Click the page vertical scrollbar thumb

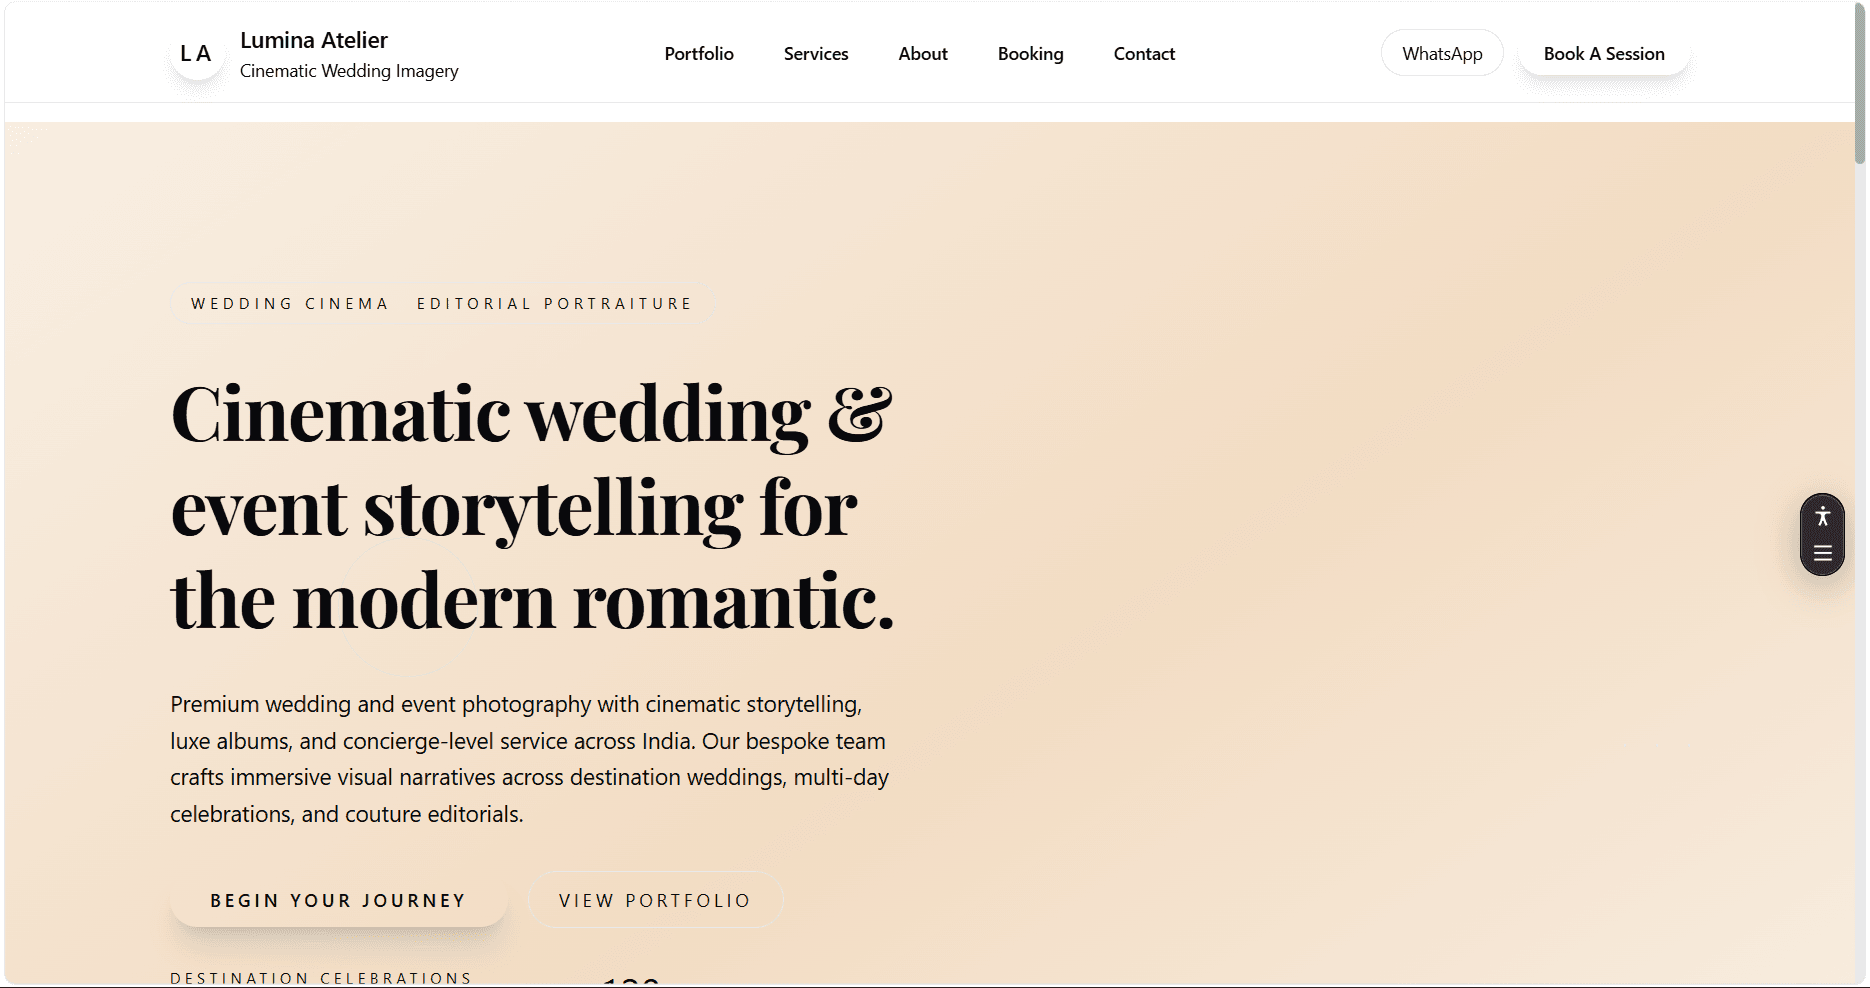pos(1860,82)
